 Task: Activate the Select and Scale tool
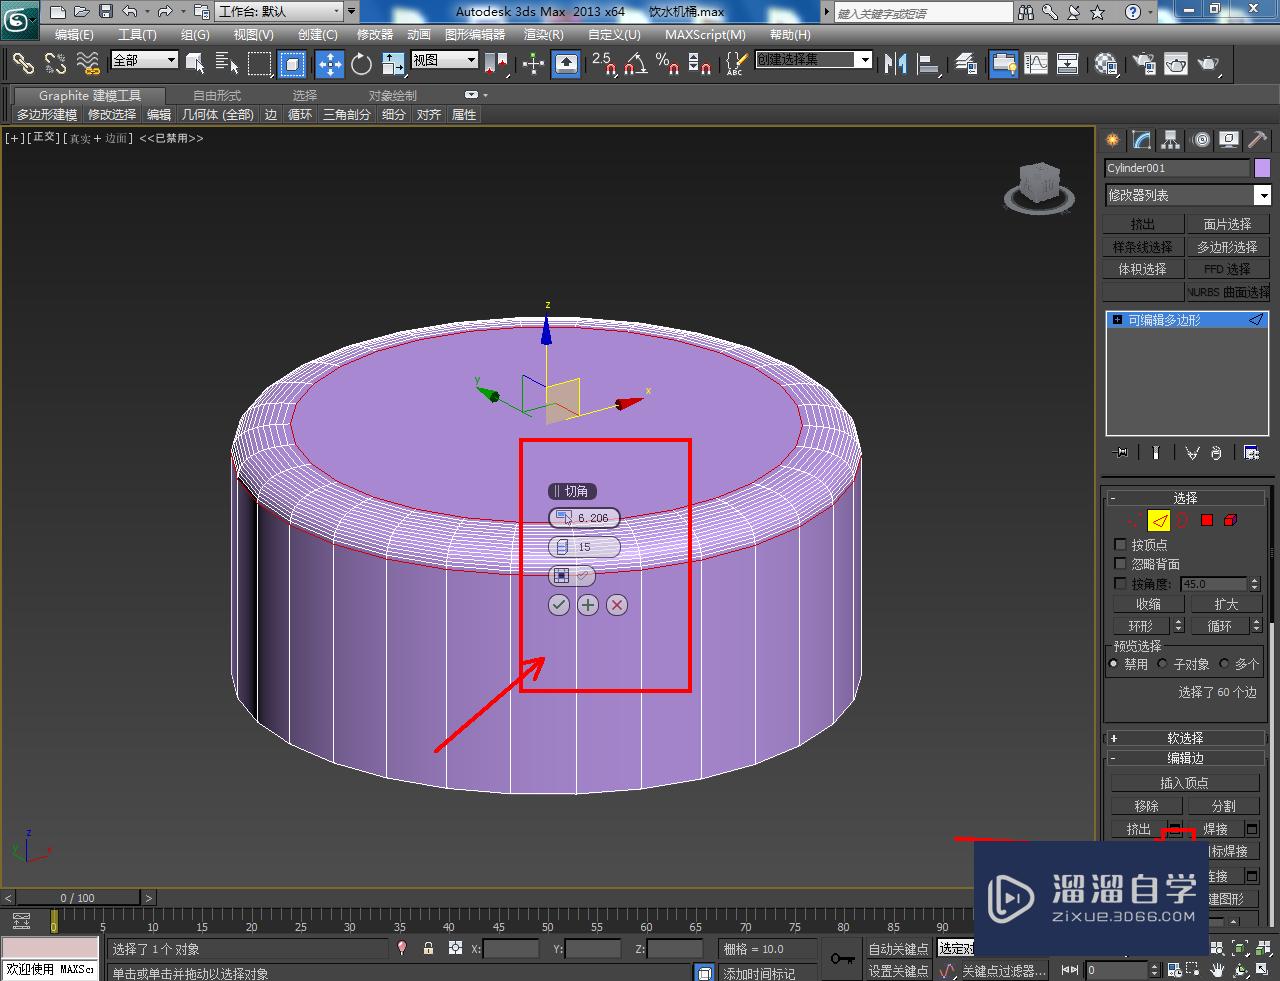pyautogui.click(x=393, y=64)
